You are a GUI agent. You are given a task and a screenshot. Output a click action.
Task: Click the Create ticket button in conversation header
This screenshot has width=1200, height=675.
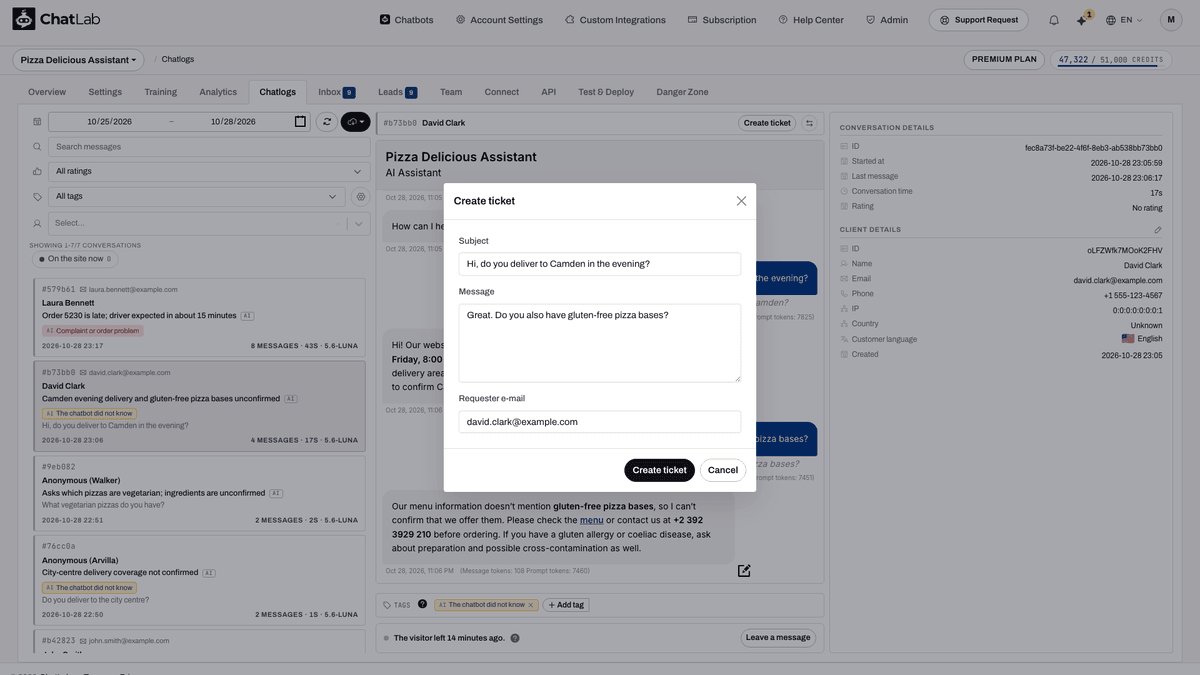tap(767, 123)
